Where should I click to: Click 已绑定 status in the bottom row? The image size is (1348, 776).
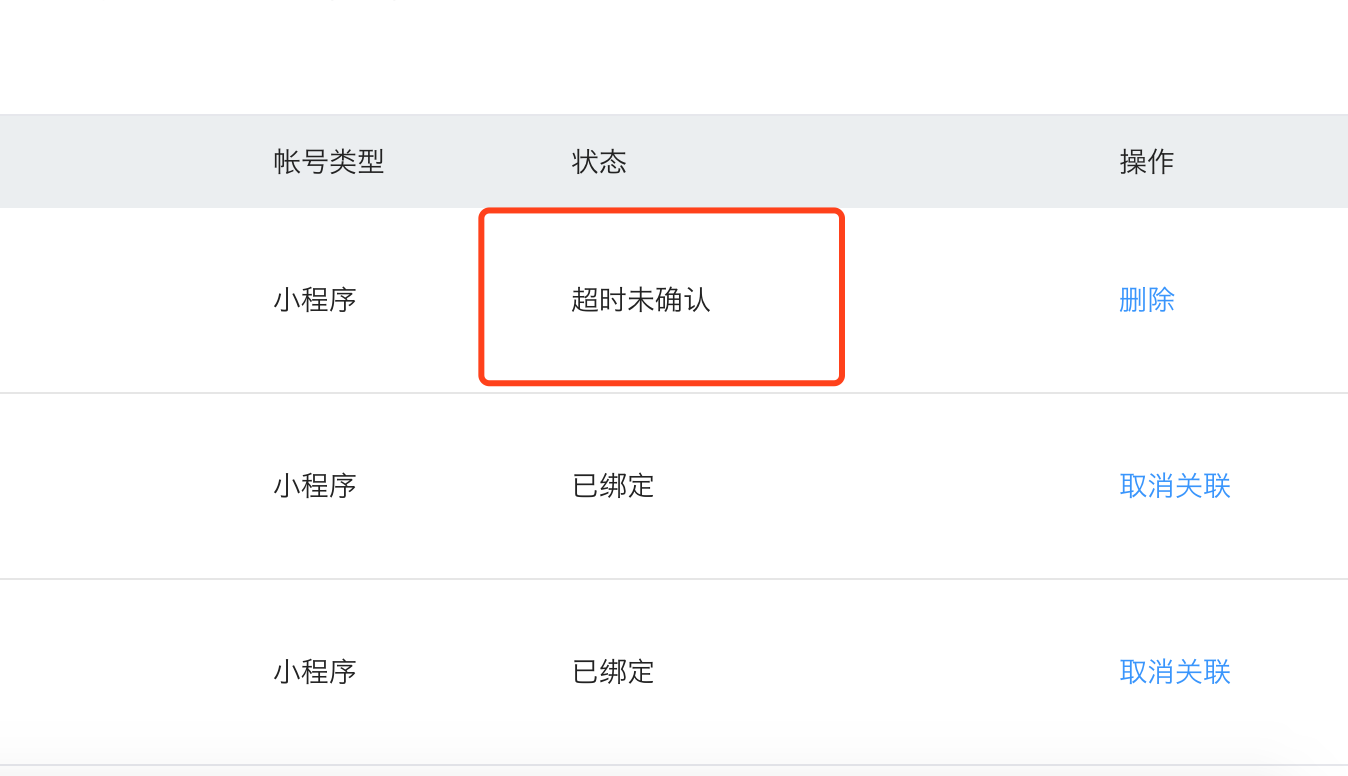click(x=613, y=672)
